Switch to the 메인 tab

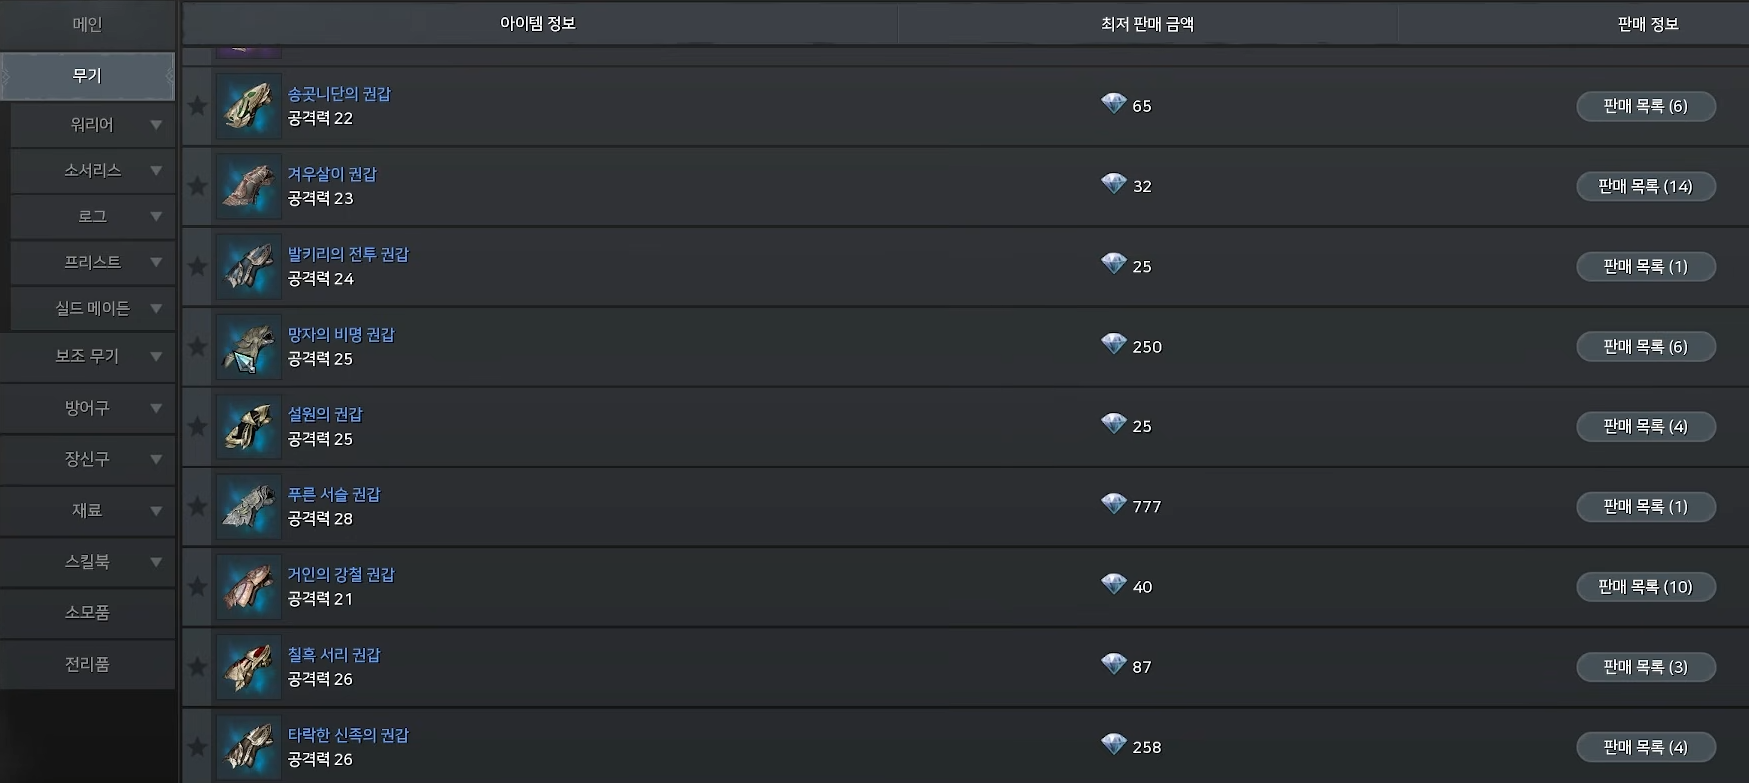[x=88, y=24]
